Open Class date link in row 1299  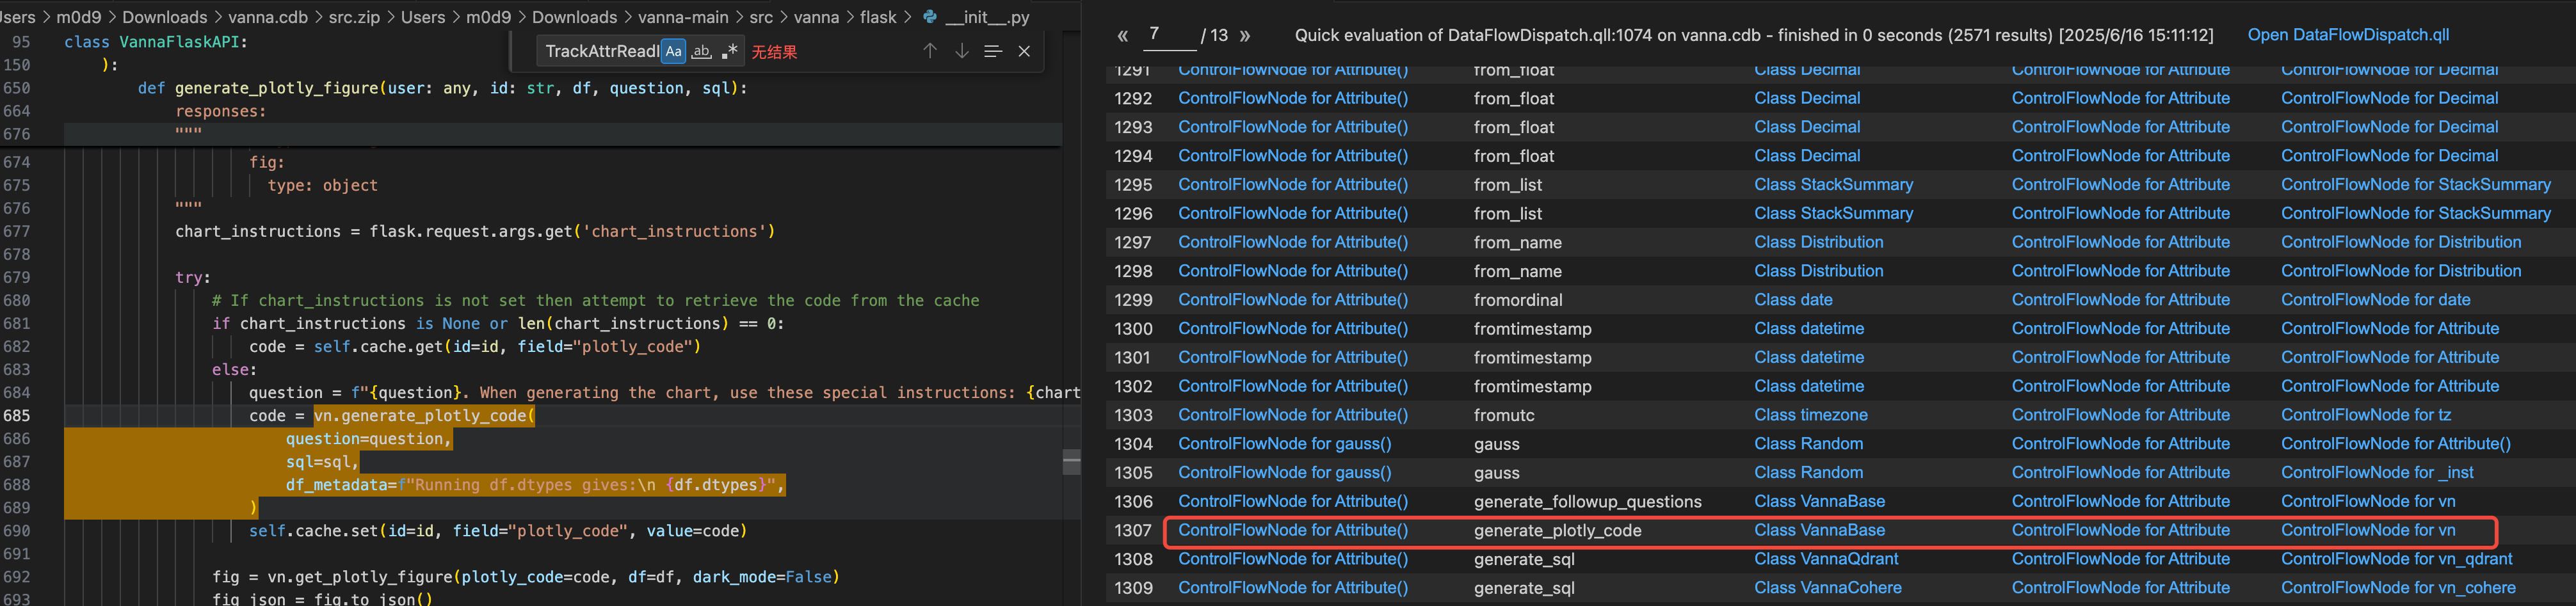click(1793, 299)
